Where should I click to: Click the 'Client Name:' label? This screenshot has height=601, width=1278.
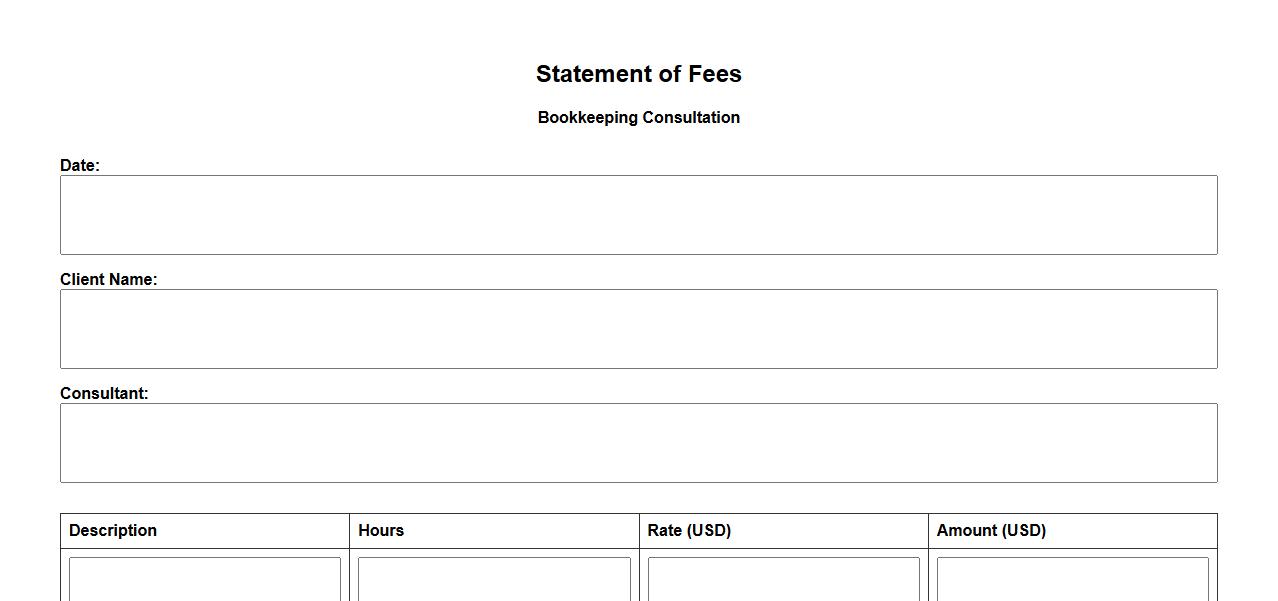pyautogui.click(x=108, y=280)
